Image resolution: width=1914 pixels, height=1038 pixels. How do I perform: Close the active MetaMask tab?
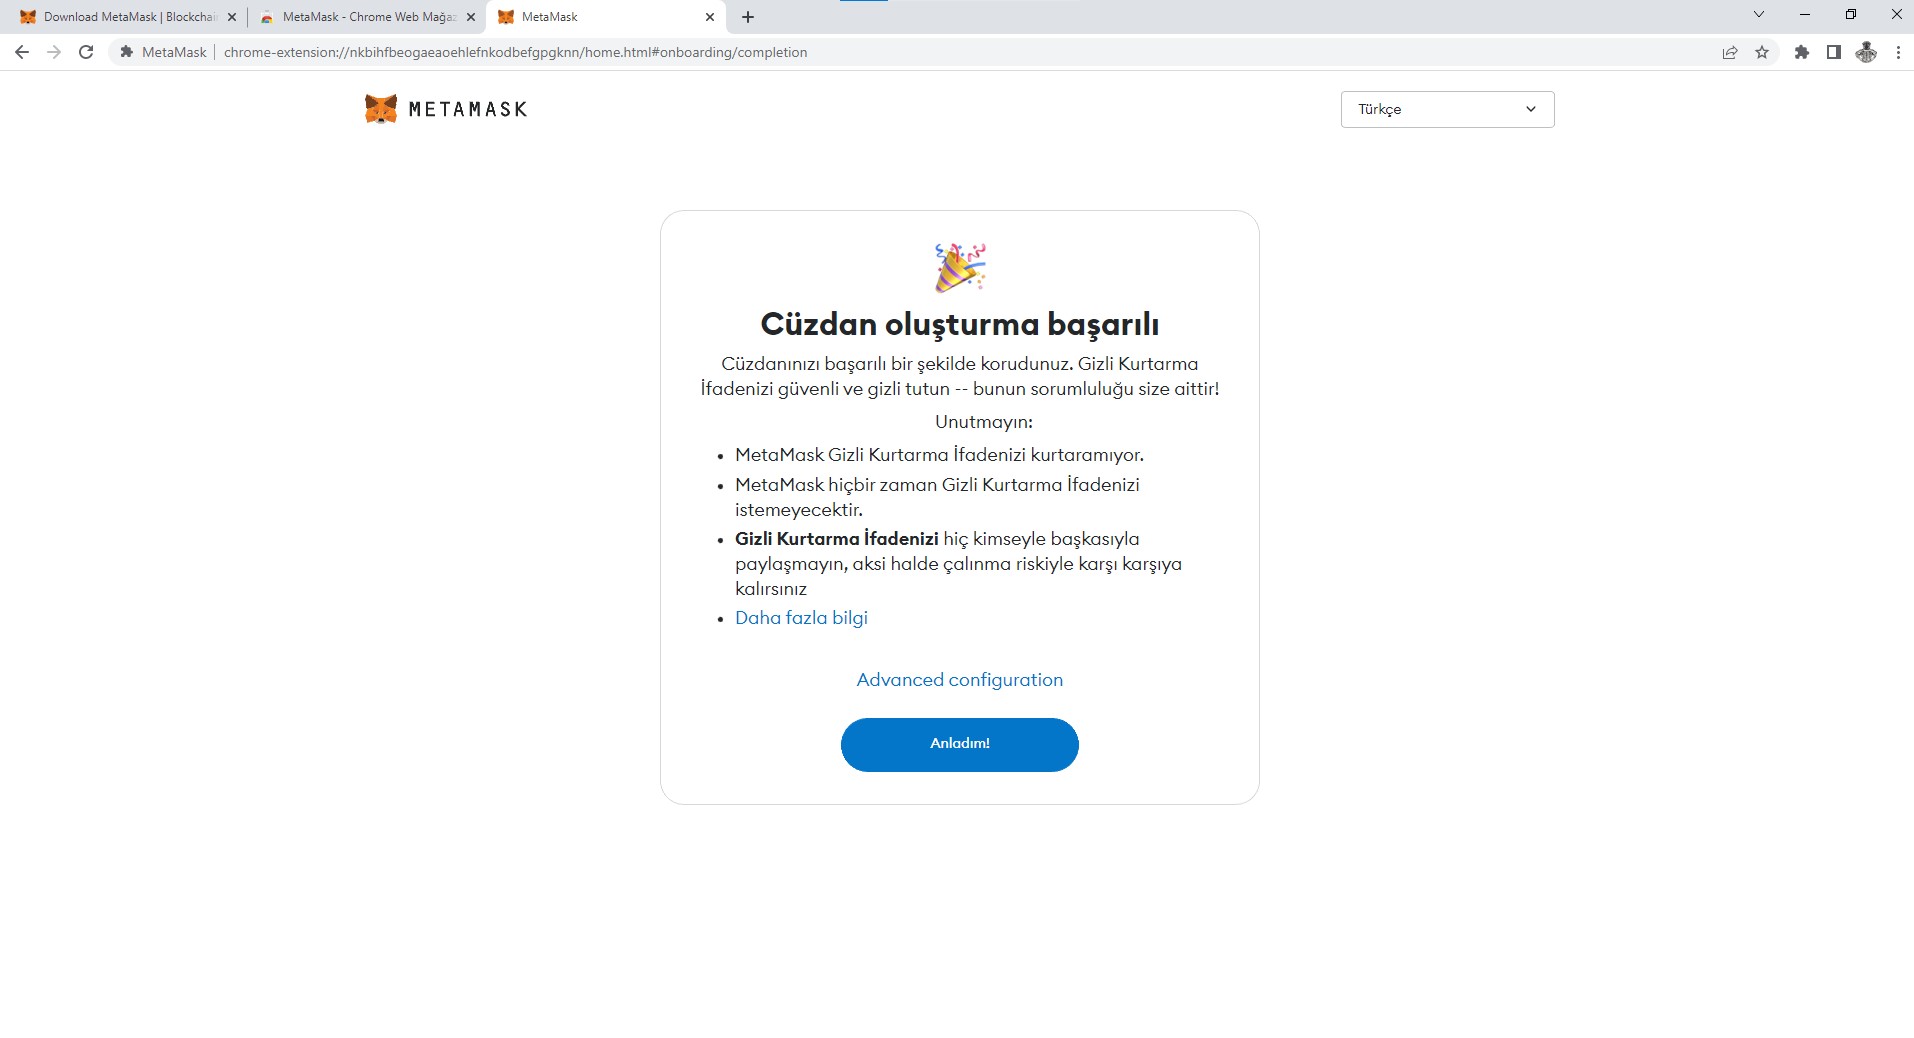(710, 17)
